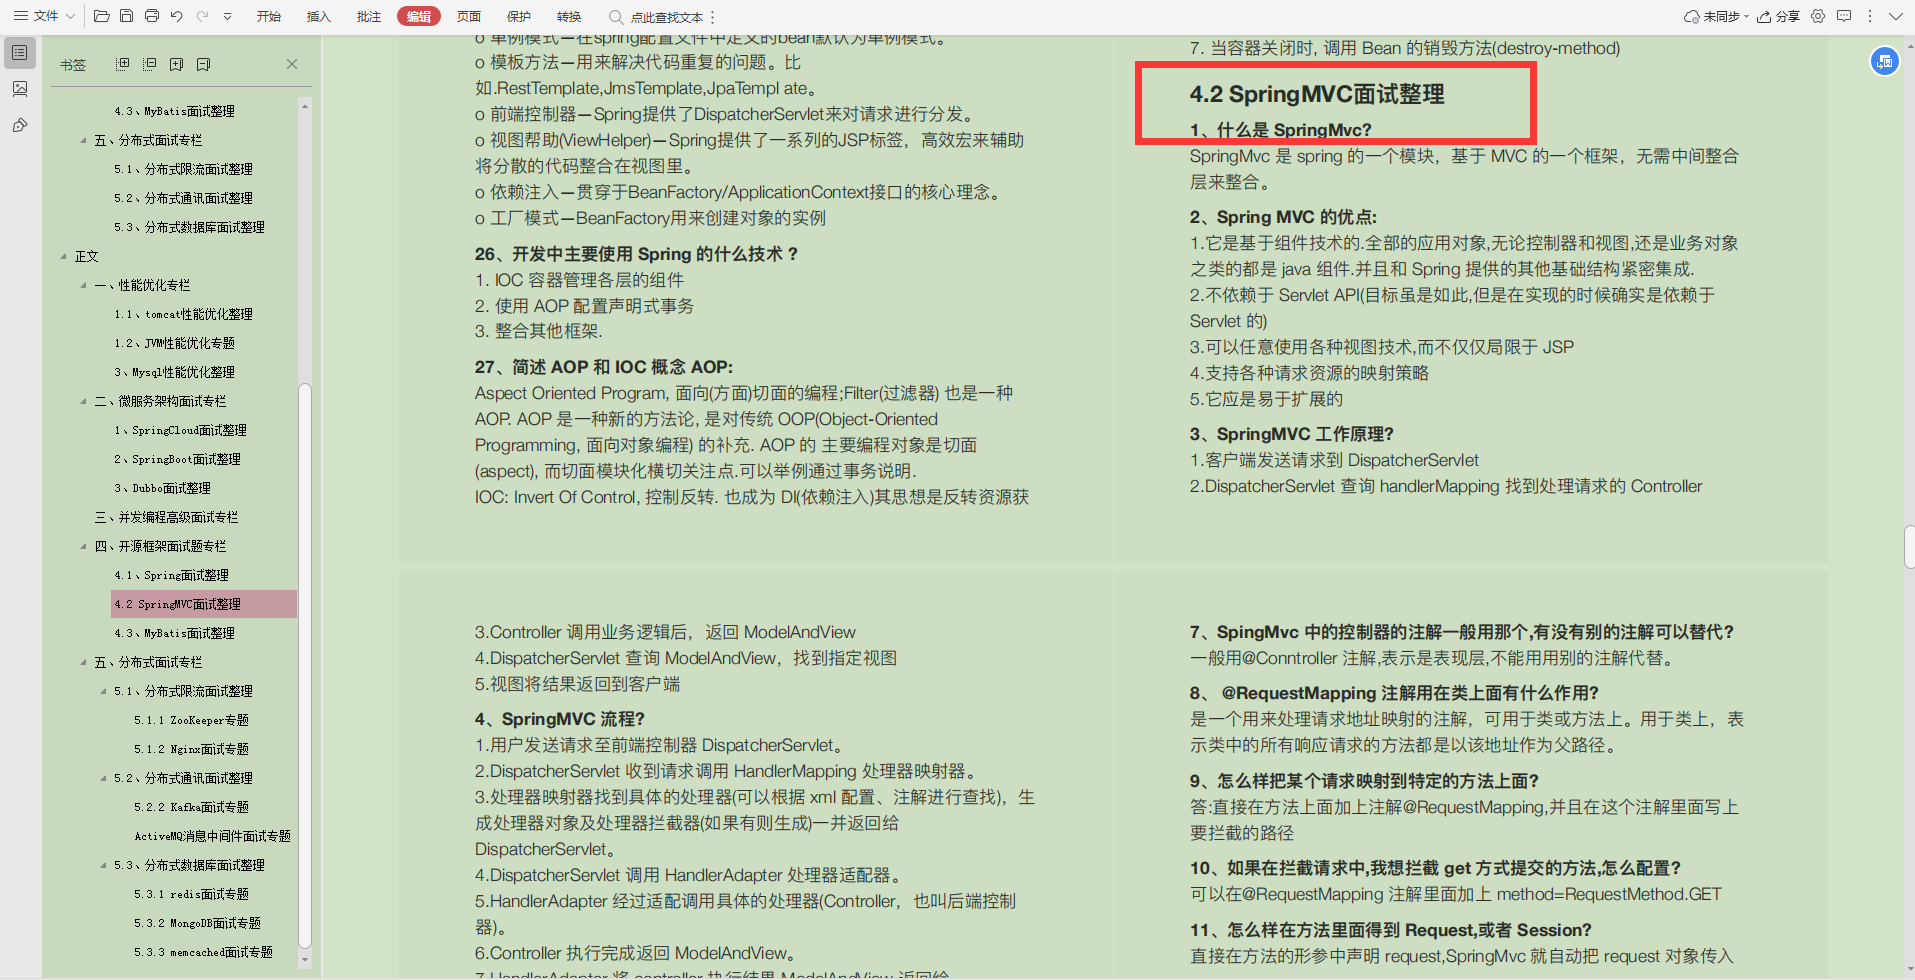1915x980 pixels.
Task: Redo the last undone action
Action: [202, 16]
